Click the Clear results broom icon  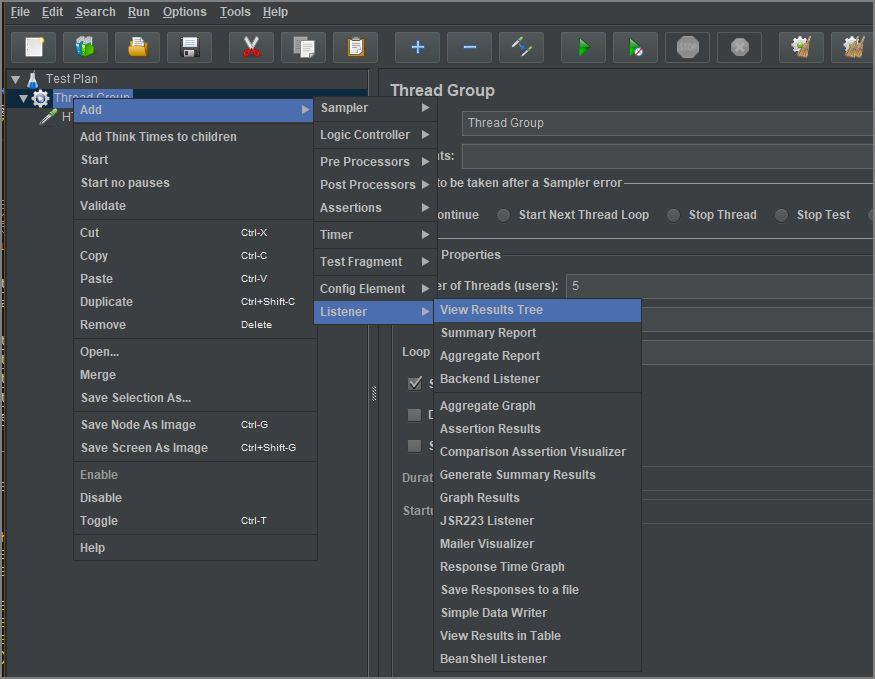[800, 47]
